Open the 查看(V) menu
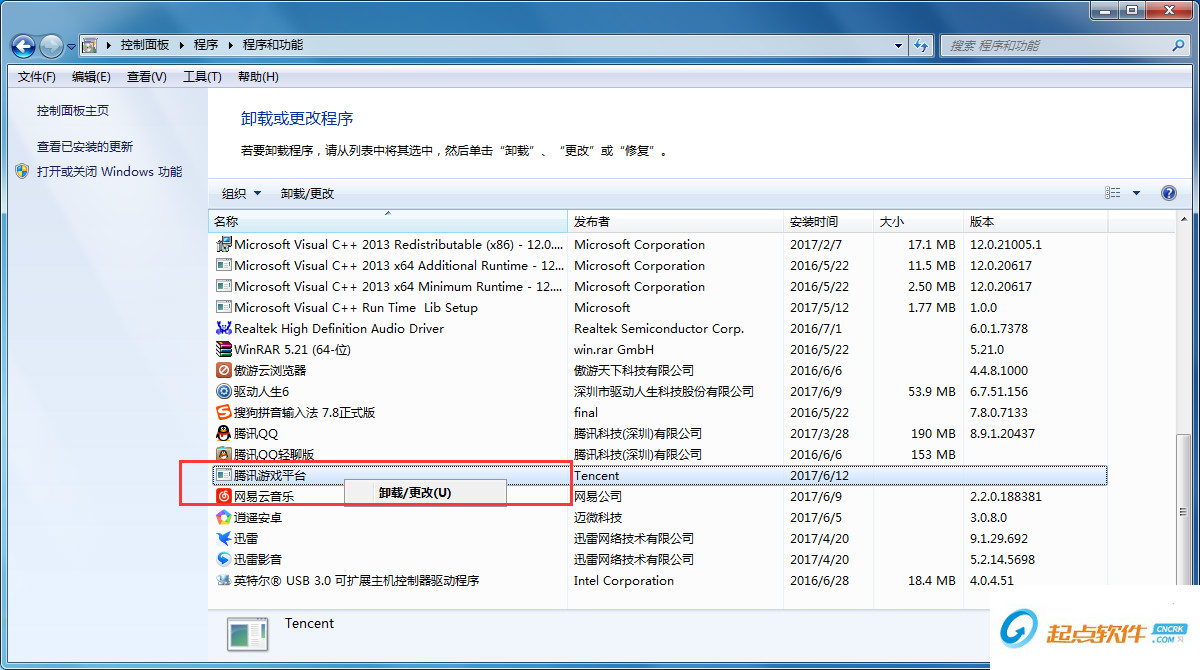The image size is (1200, 670). click(147, 77)
